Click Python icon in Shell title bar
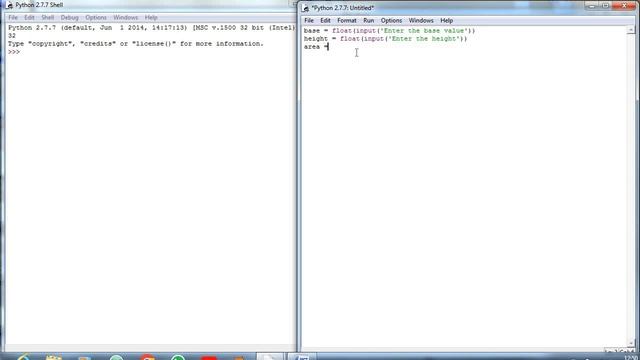Viewport: 640px width, 360px height. point(9,5)
